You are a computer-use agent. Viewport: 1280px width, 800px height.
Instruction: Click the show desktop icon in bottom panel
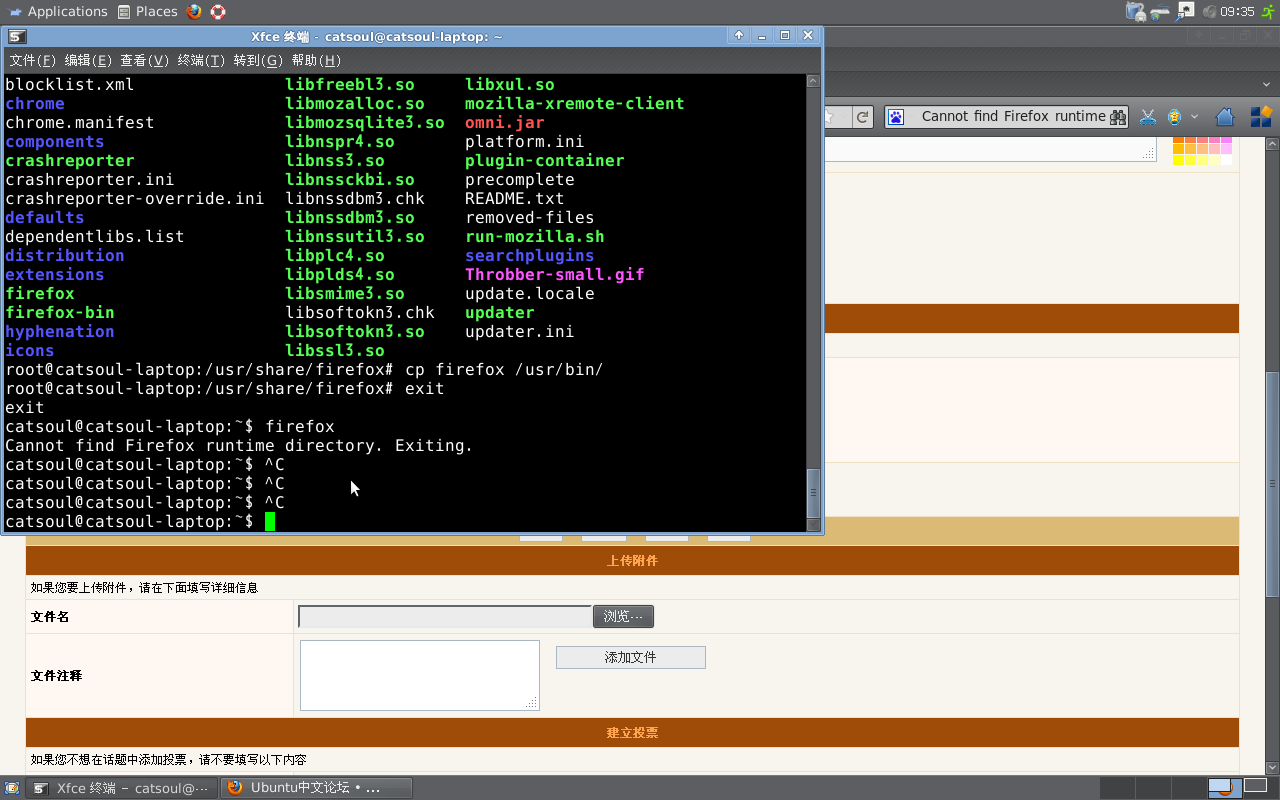point(12,788)
